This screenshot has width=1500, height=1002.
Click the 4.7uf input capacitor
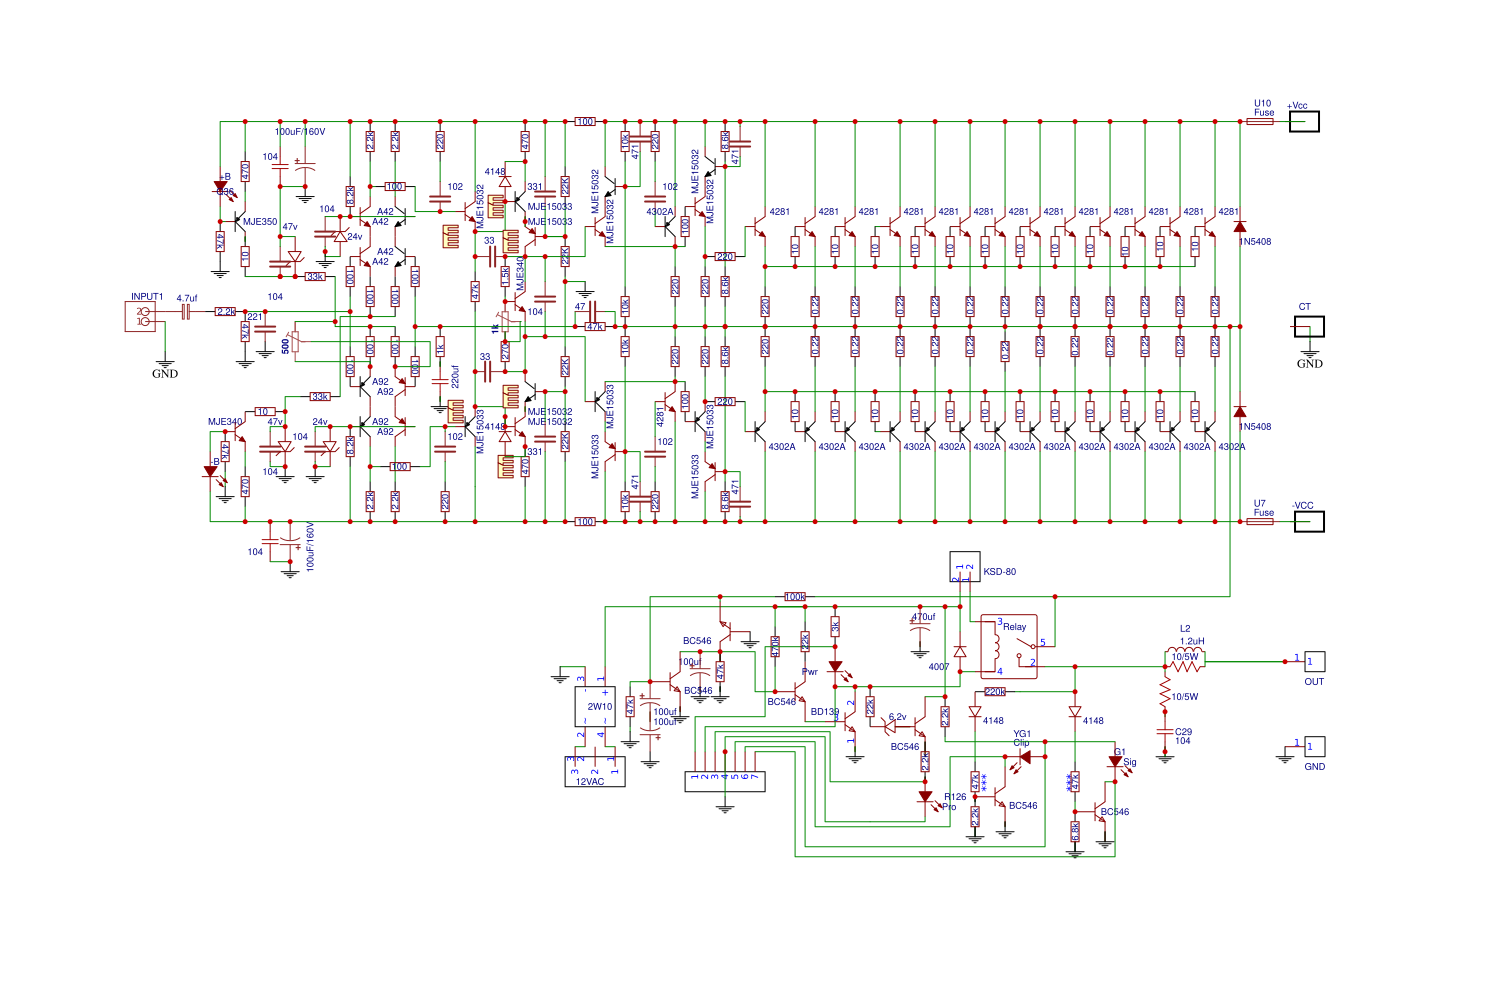[x=186, y=312]
